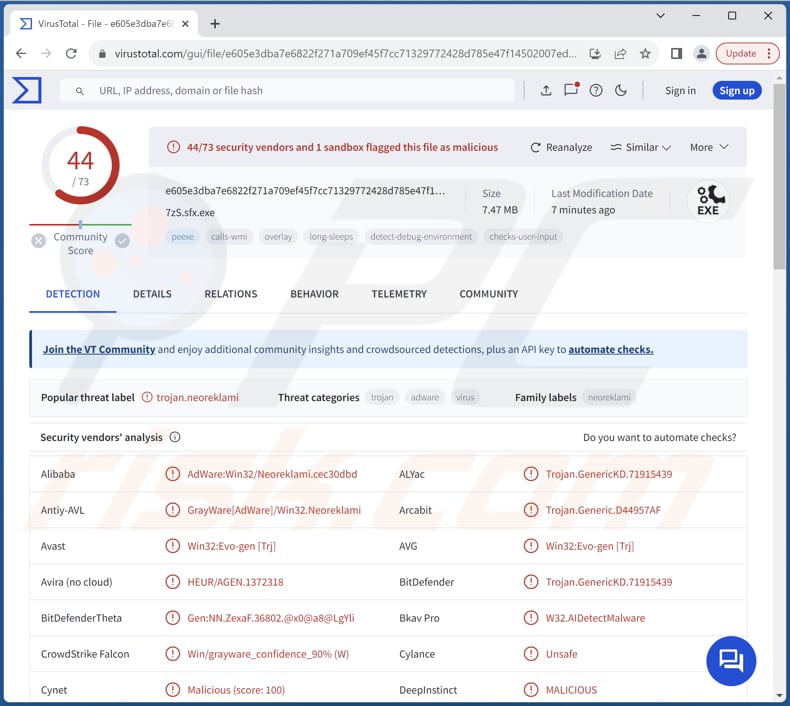Vote negative on community score X
Viewport: 790px width, 706px height.
38,240
